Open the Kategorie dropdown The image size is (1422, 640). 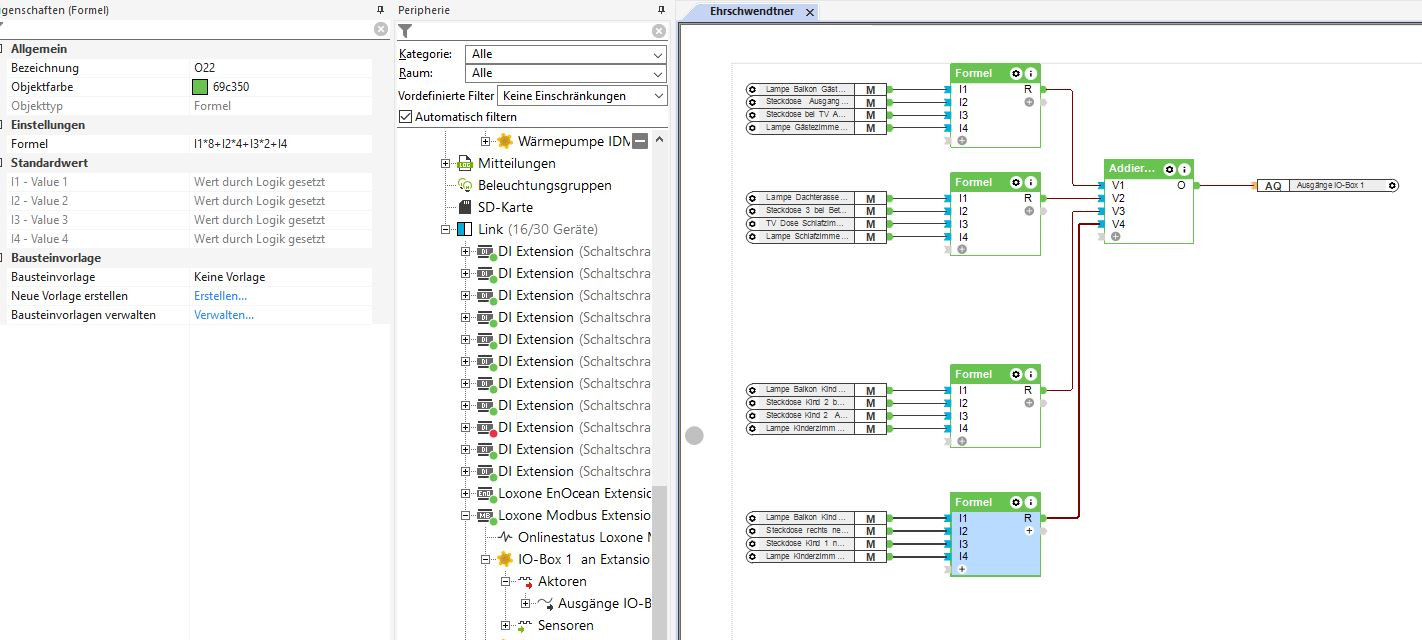tap(565, 54)
